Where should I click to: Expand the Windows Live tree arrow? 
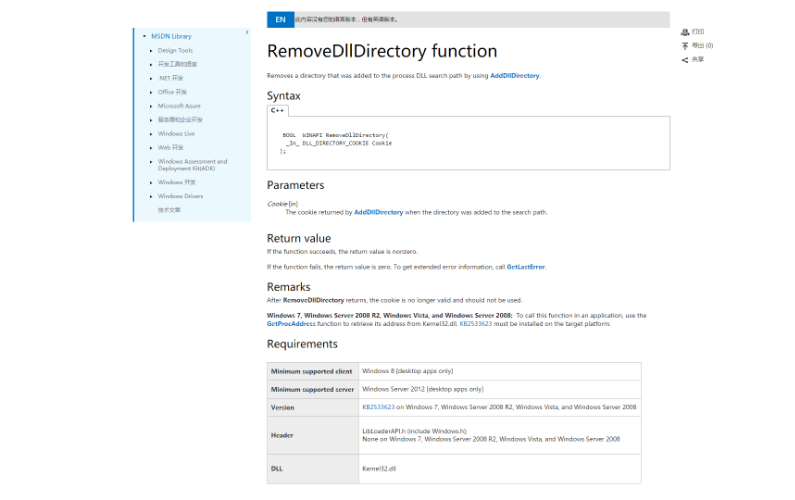(x=151, y=133)
